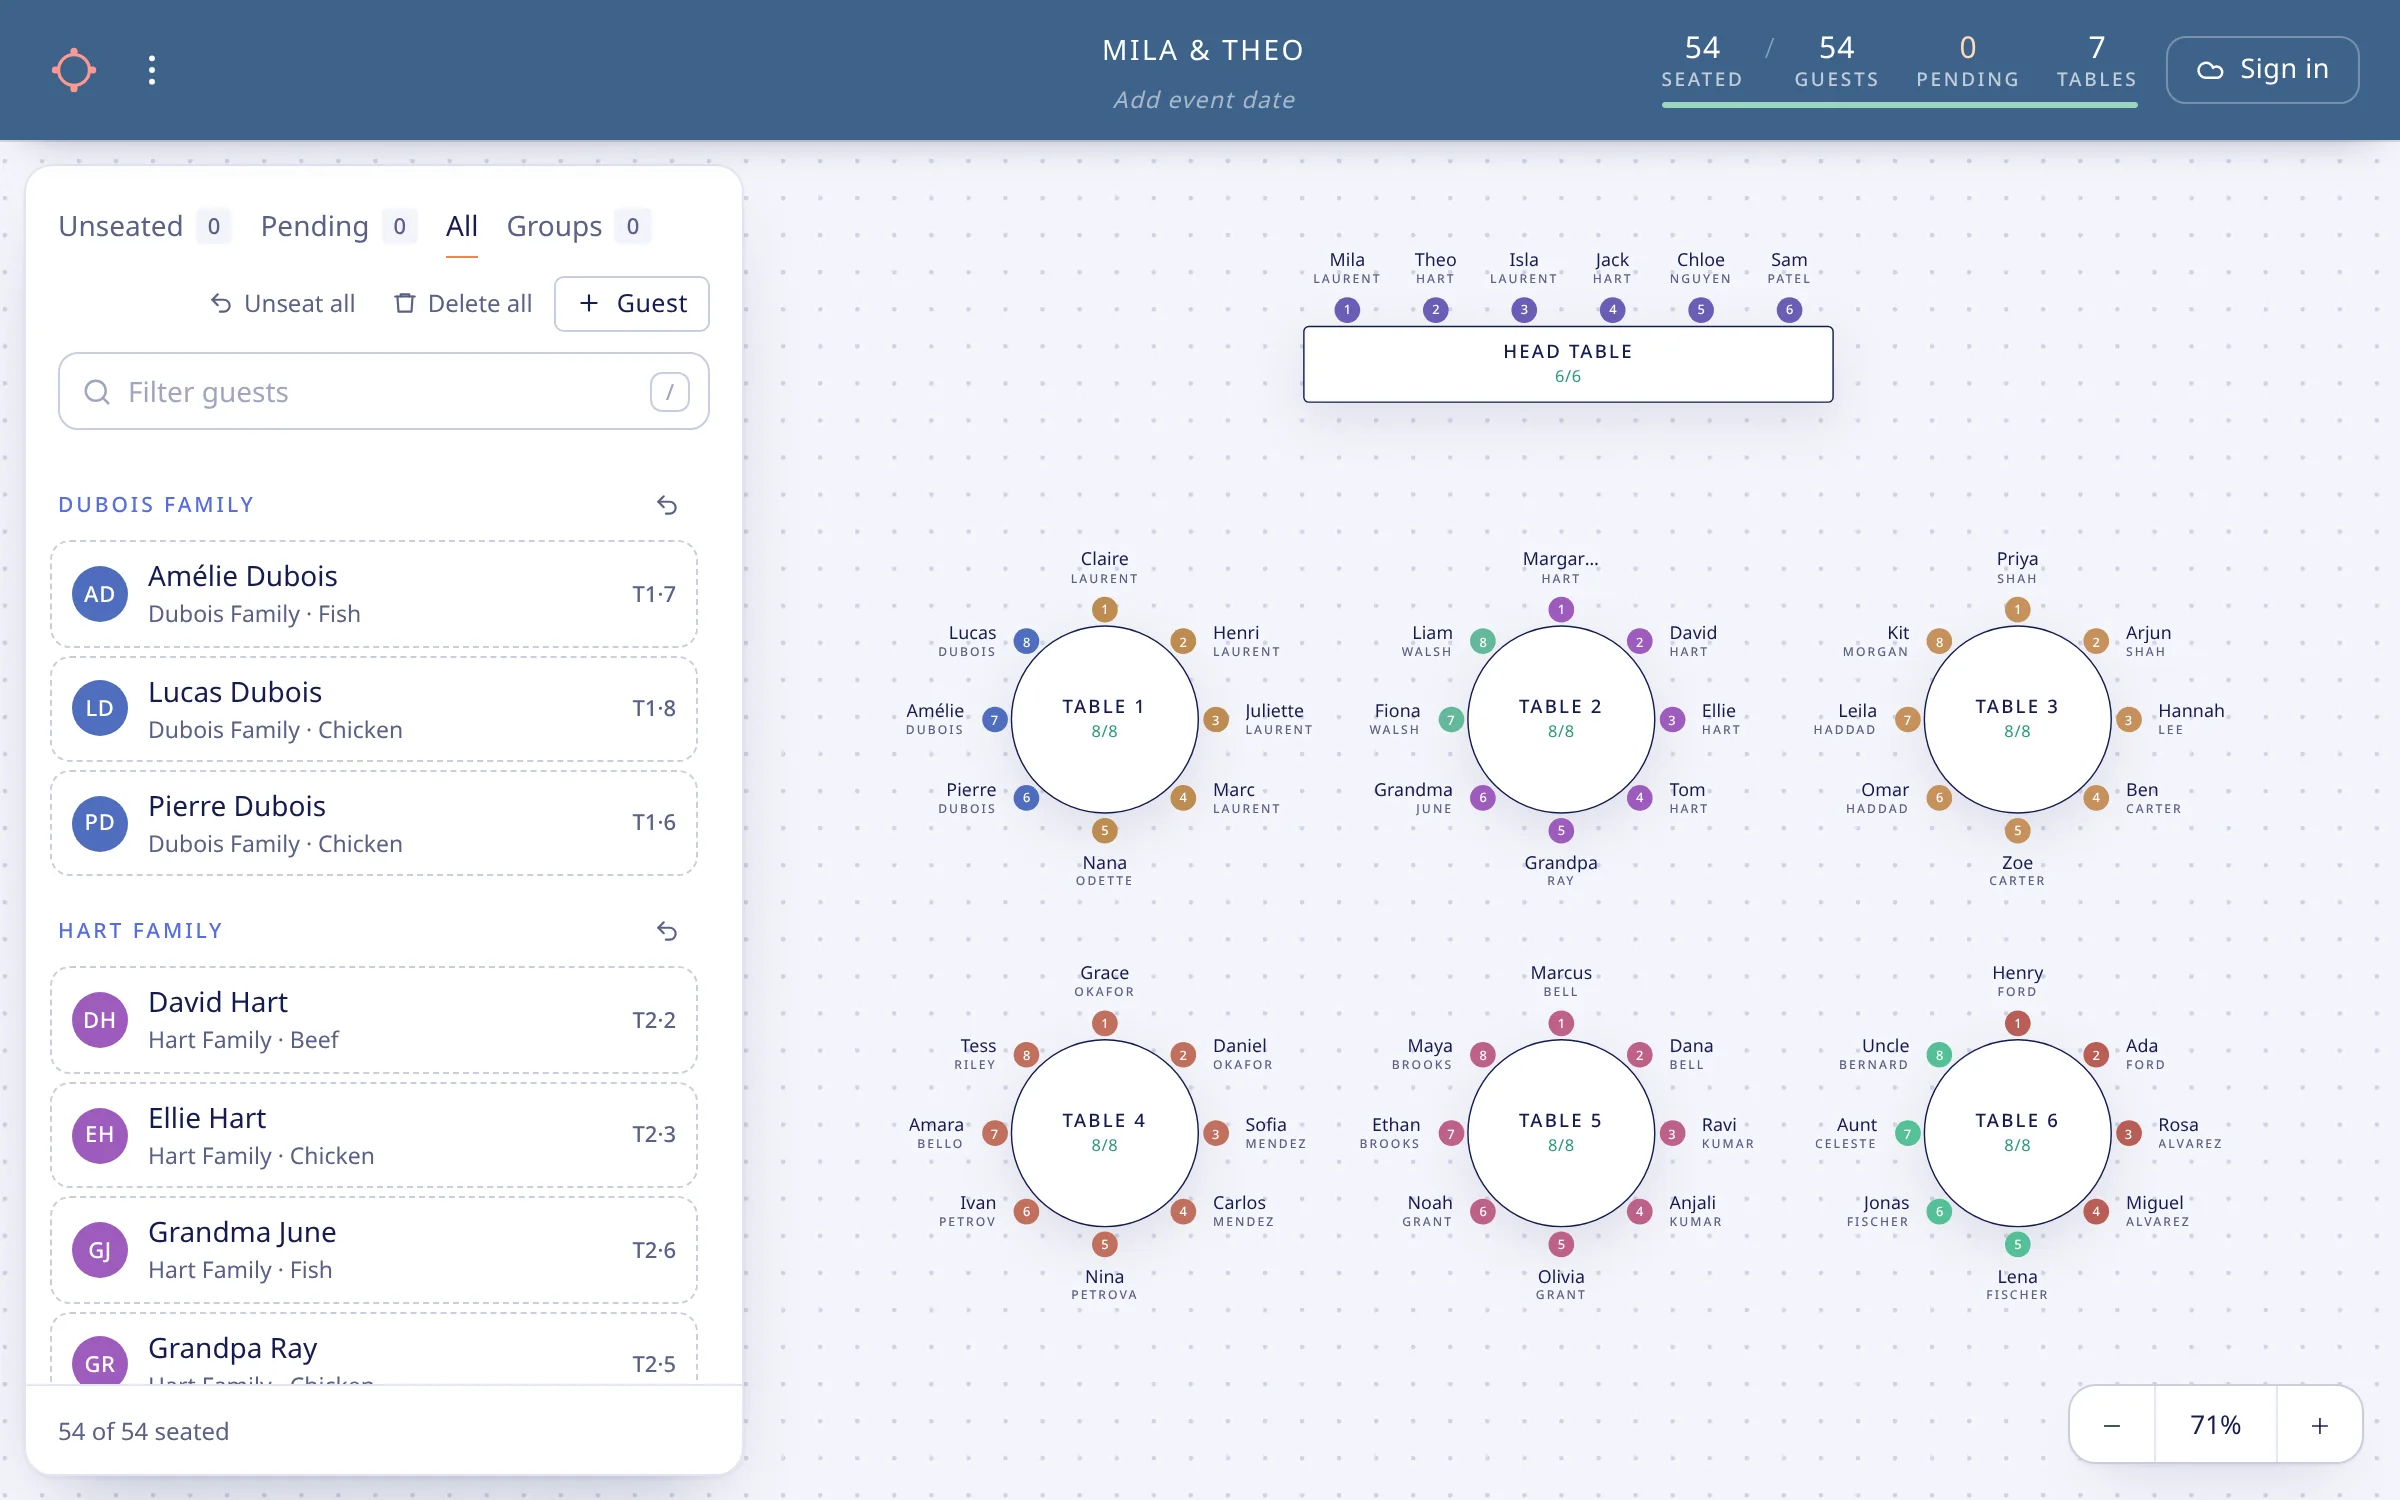The width and height of the screenshot is (2400, 1500).
Task: Click Marcus Bell's seat marker
Action: point(1561,1023)
